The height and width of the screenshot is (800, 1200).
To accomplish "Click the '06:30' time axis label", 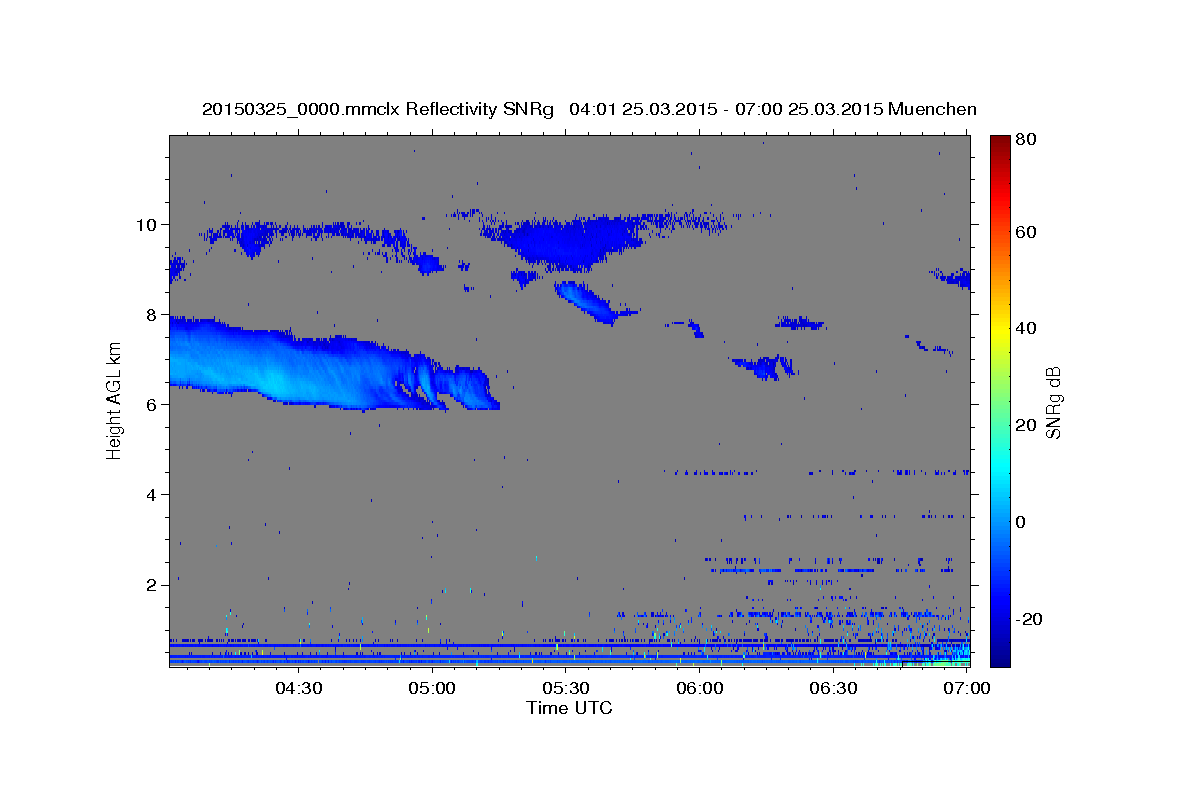I will click(x=834, y=689).
